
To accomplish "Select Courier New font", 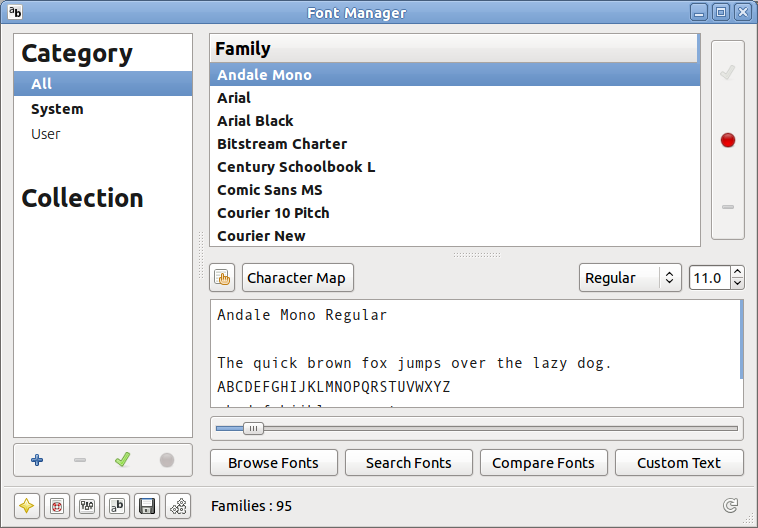I will point(455,236).
